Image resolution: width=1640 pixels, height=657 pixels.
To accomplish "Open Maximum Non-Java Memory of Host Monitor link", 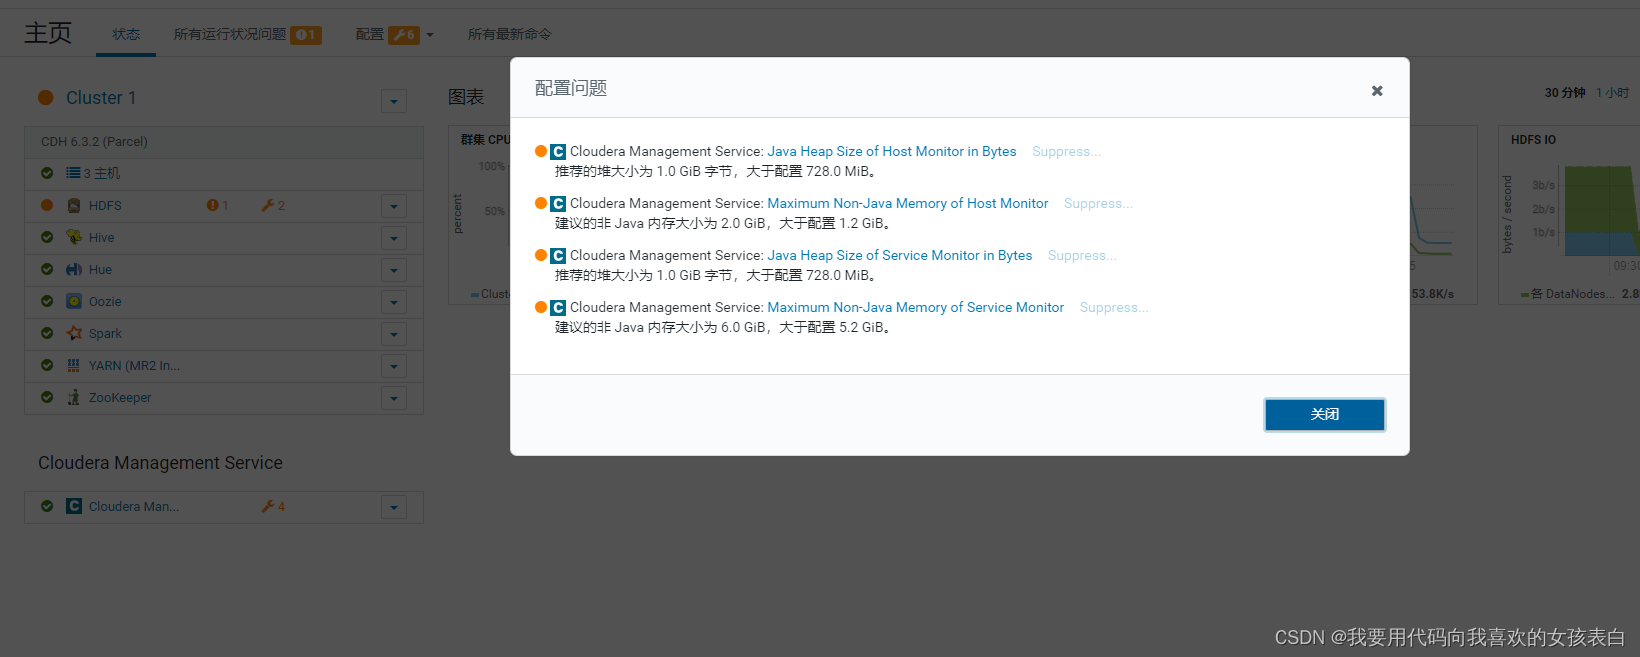I will click(x=908, y=203).
